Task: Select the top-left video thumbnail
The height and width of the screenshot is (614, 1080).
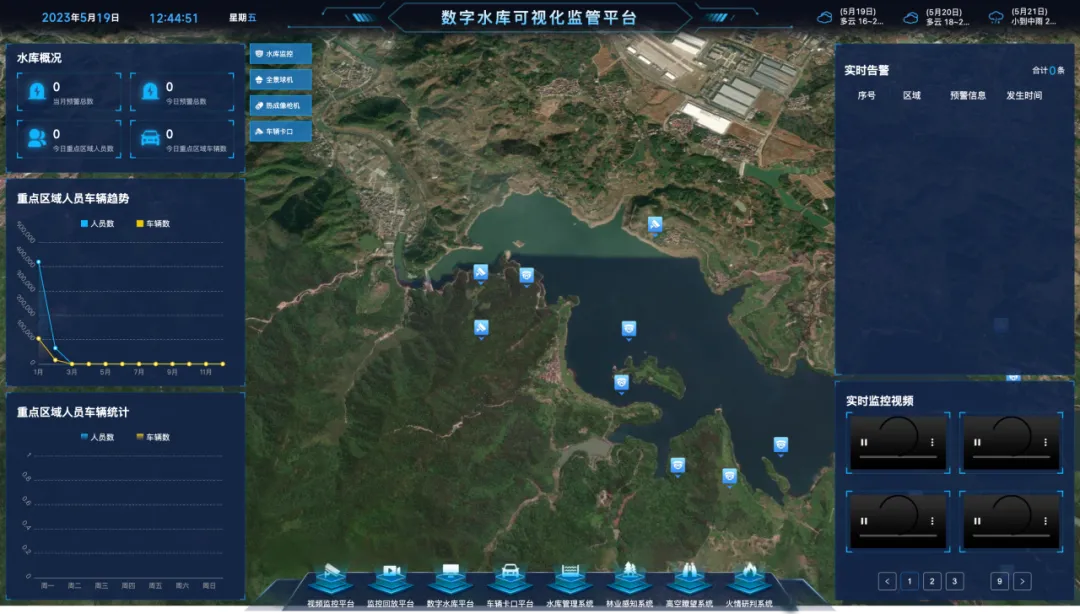Action: pyautogui.click(x=898, y=442)
